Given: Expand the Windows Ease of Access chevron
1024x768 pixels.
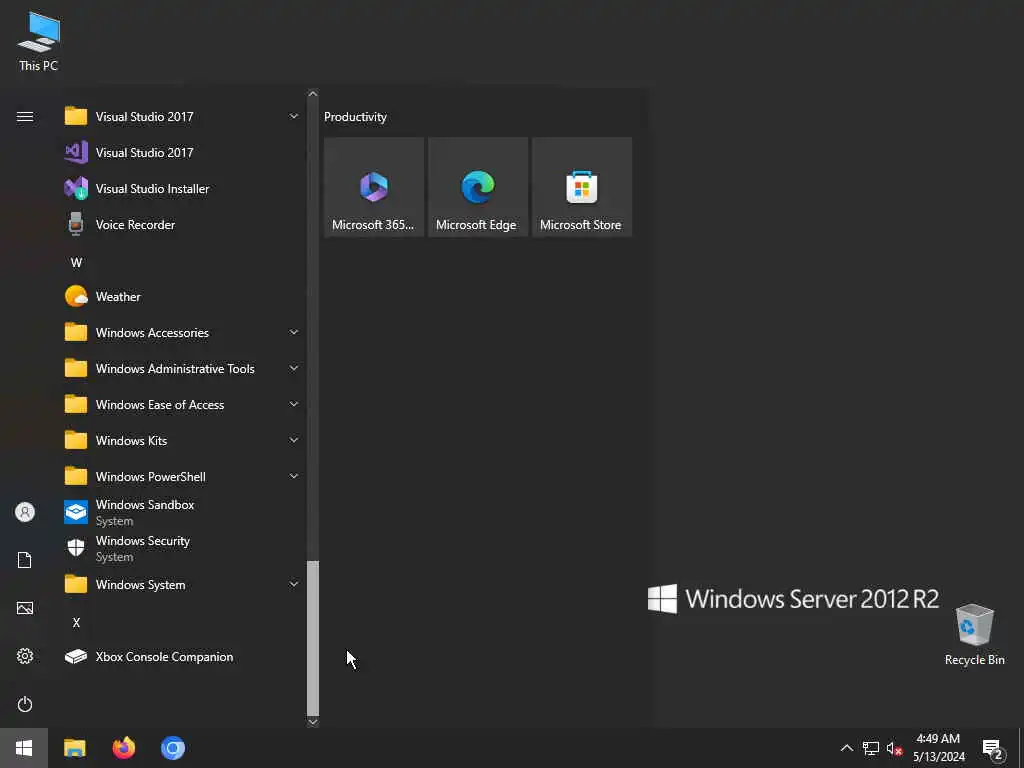Looking at the screenshot, I should coord(294,404).
